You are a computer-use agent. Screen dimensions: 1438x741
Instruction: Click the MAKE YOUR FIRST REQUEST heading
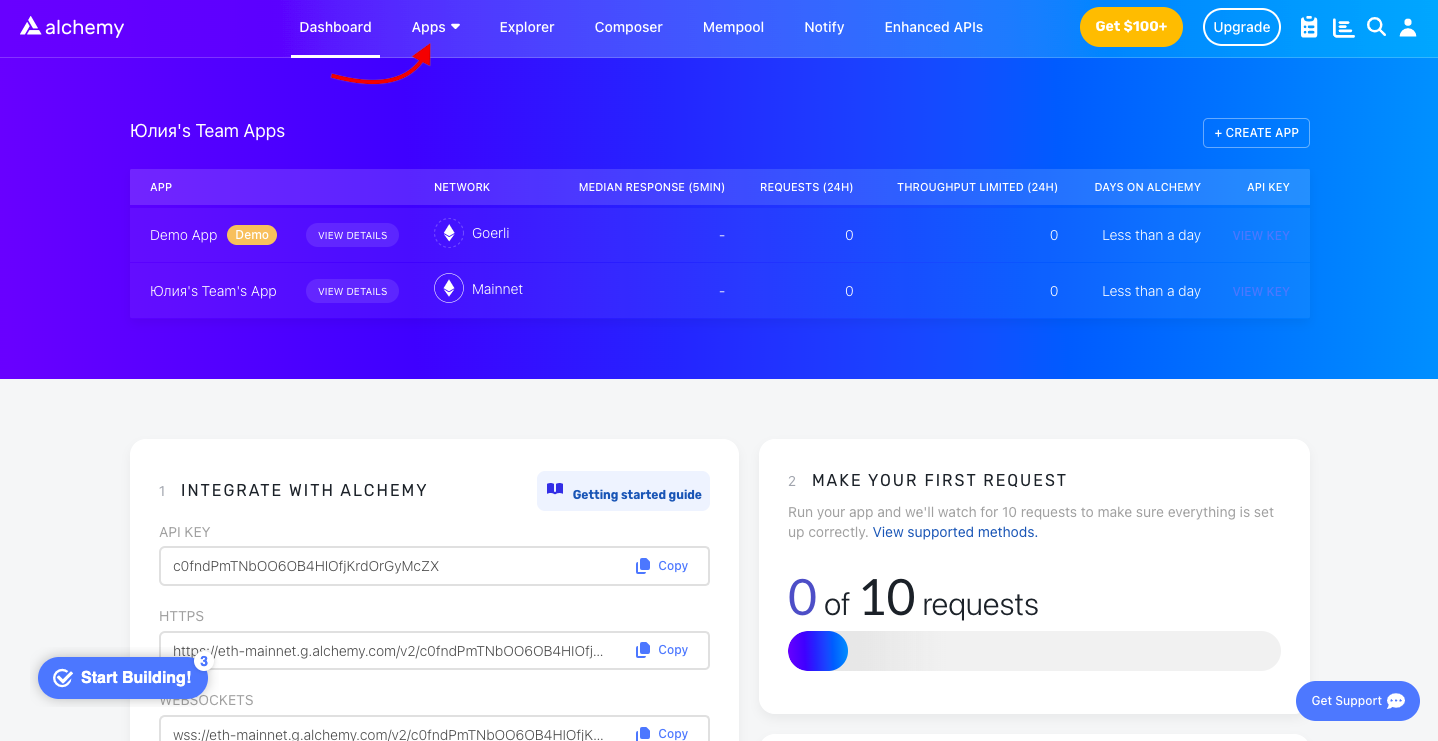[x=939, y=480]
